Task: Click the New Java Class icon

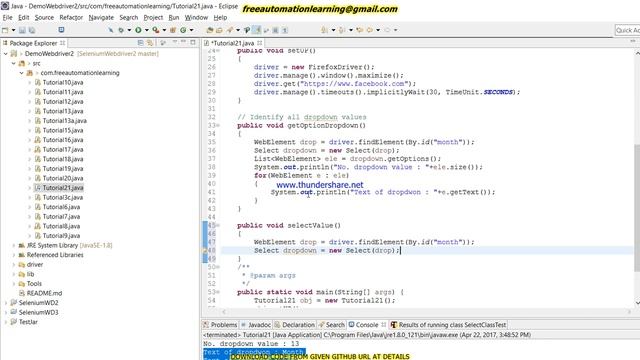Action: tap(183, 30)
